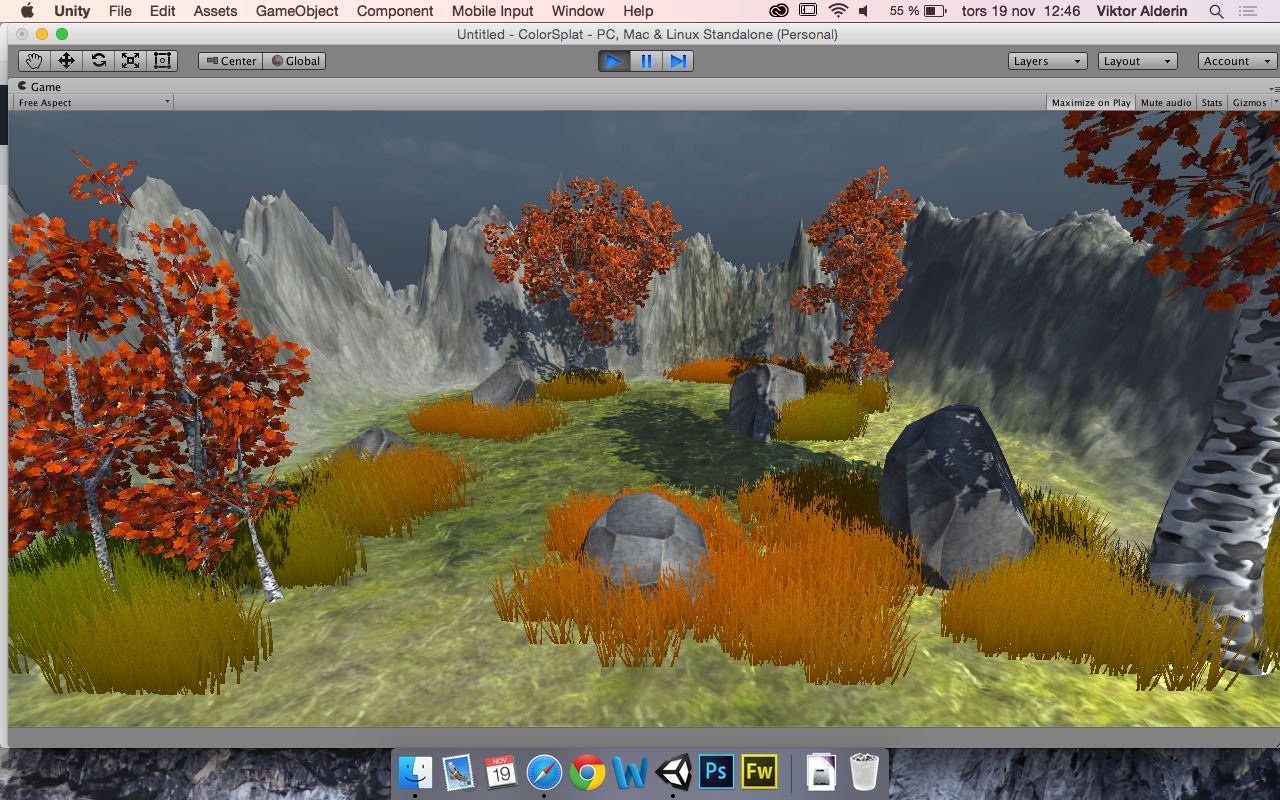
Task: Open the Component menu
Action: [x=395, y=11]
